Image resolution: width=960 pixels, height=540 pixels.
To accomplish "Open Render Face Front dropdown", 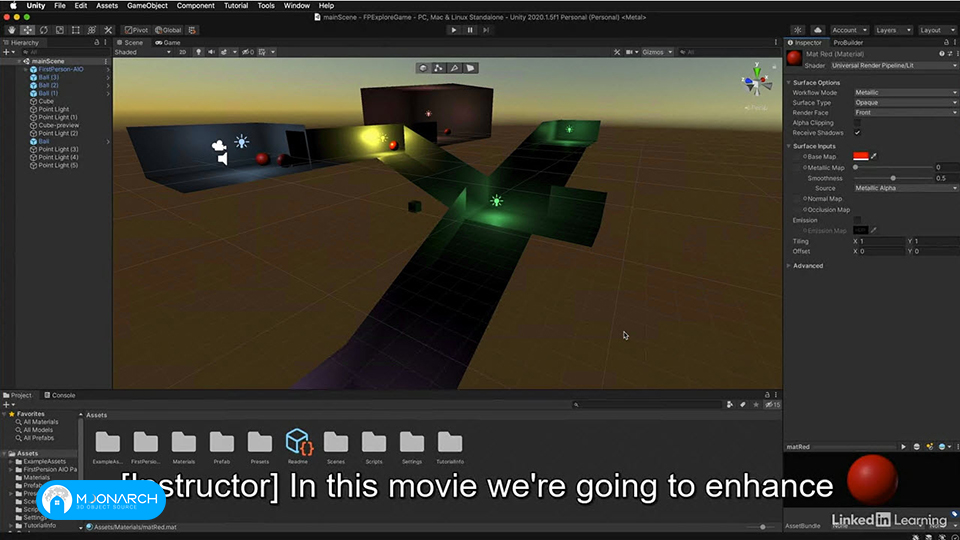I will click(x=906, y=113).
